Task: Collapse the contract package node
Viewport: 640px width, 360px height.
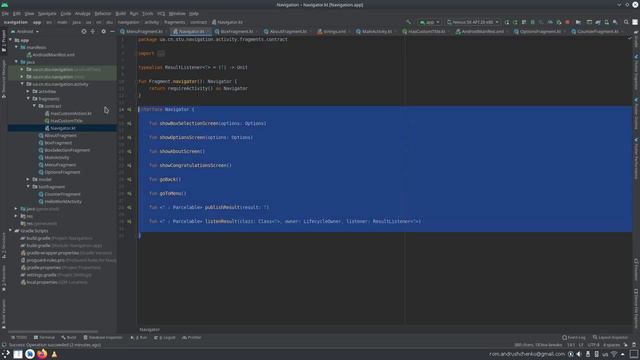Action: pyautogui.click(x=35, y=106)
